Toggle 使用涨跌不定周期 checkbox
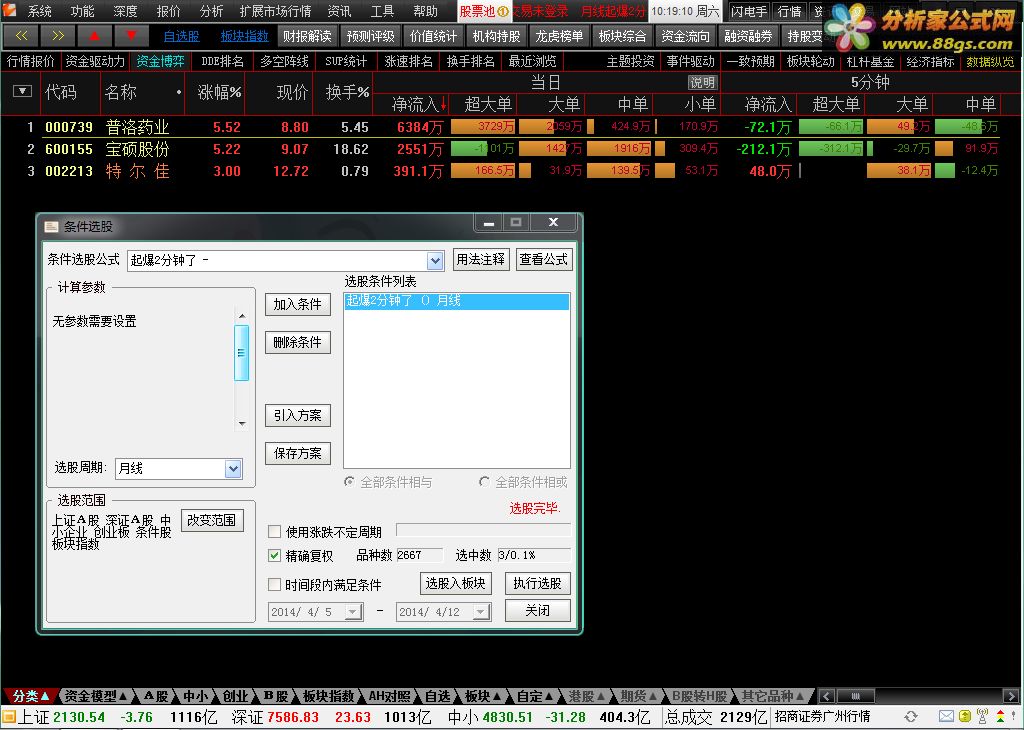 tap(275, 532)
